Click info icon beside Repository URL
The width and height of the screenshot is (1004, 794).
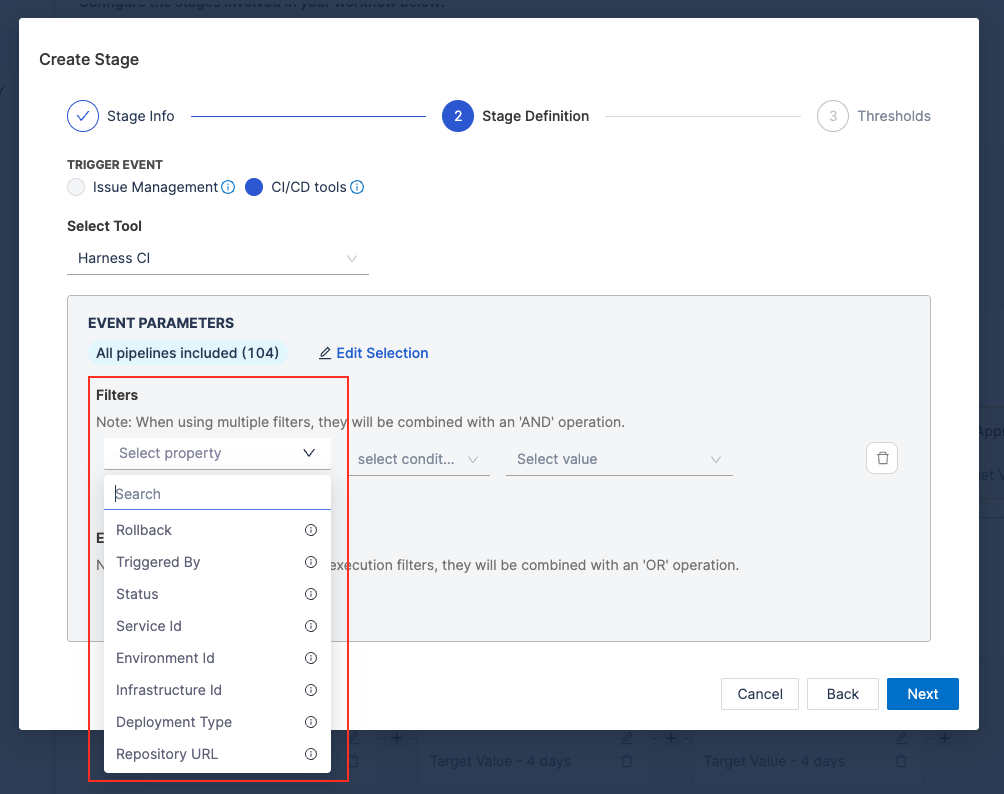(x=311, y=754)
